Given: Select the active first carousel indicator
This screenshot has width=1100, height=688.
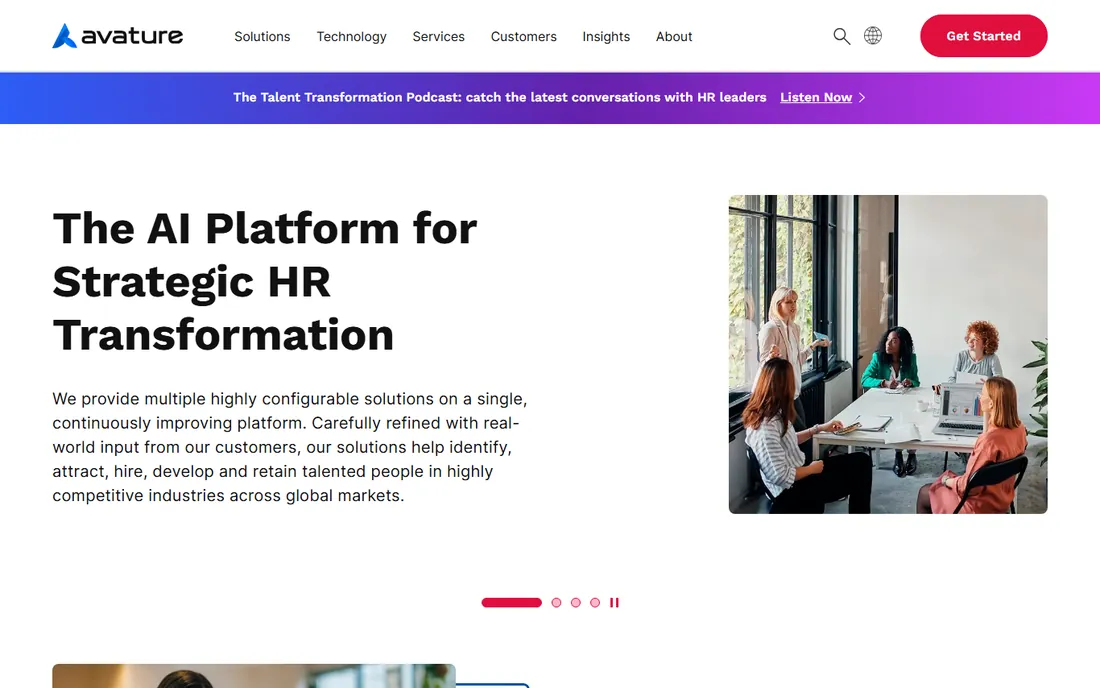Looking at the screenshot, I should [511, 602].
